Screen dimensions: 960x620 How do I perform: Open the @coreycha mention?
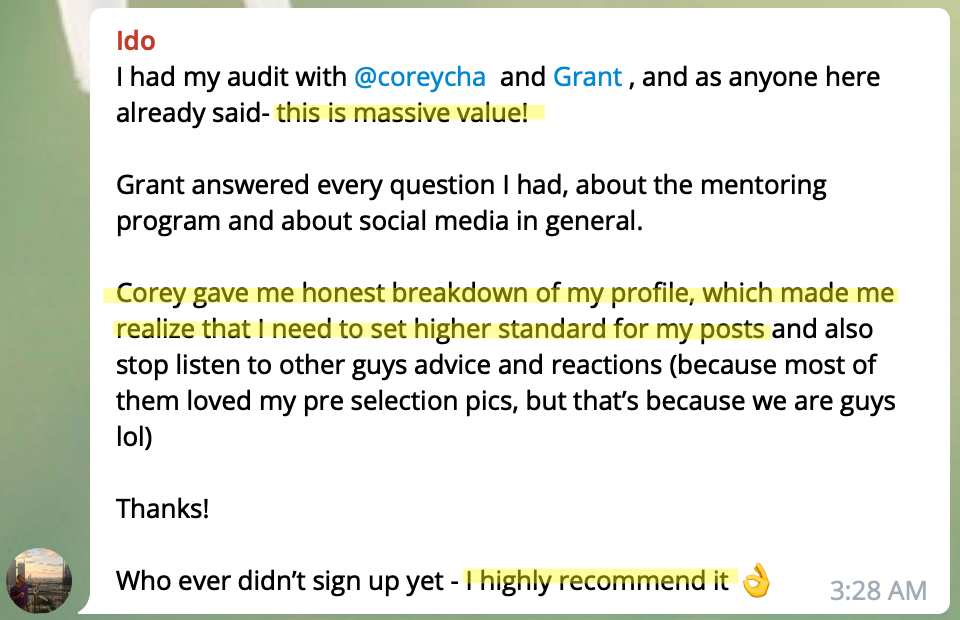tap(419, 77)
